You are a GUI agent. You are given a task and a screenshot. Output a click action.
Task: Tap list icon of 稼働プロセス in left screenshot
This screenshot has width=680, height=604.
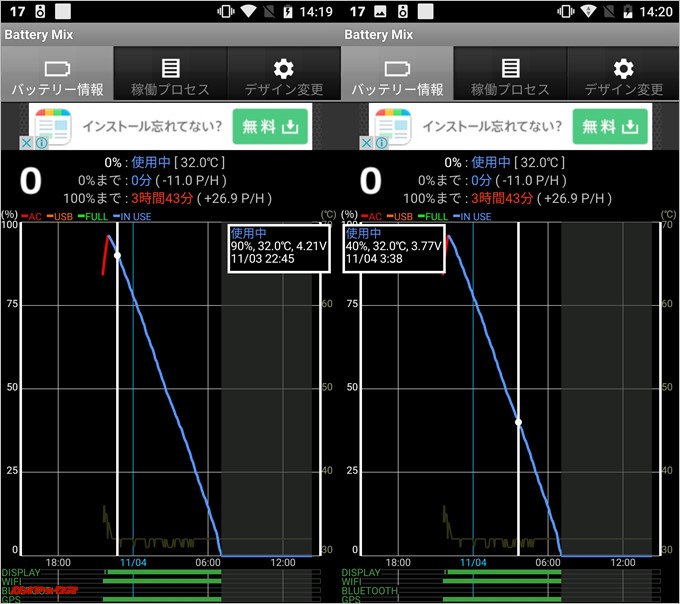tap(170, 68)
